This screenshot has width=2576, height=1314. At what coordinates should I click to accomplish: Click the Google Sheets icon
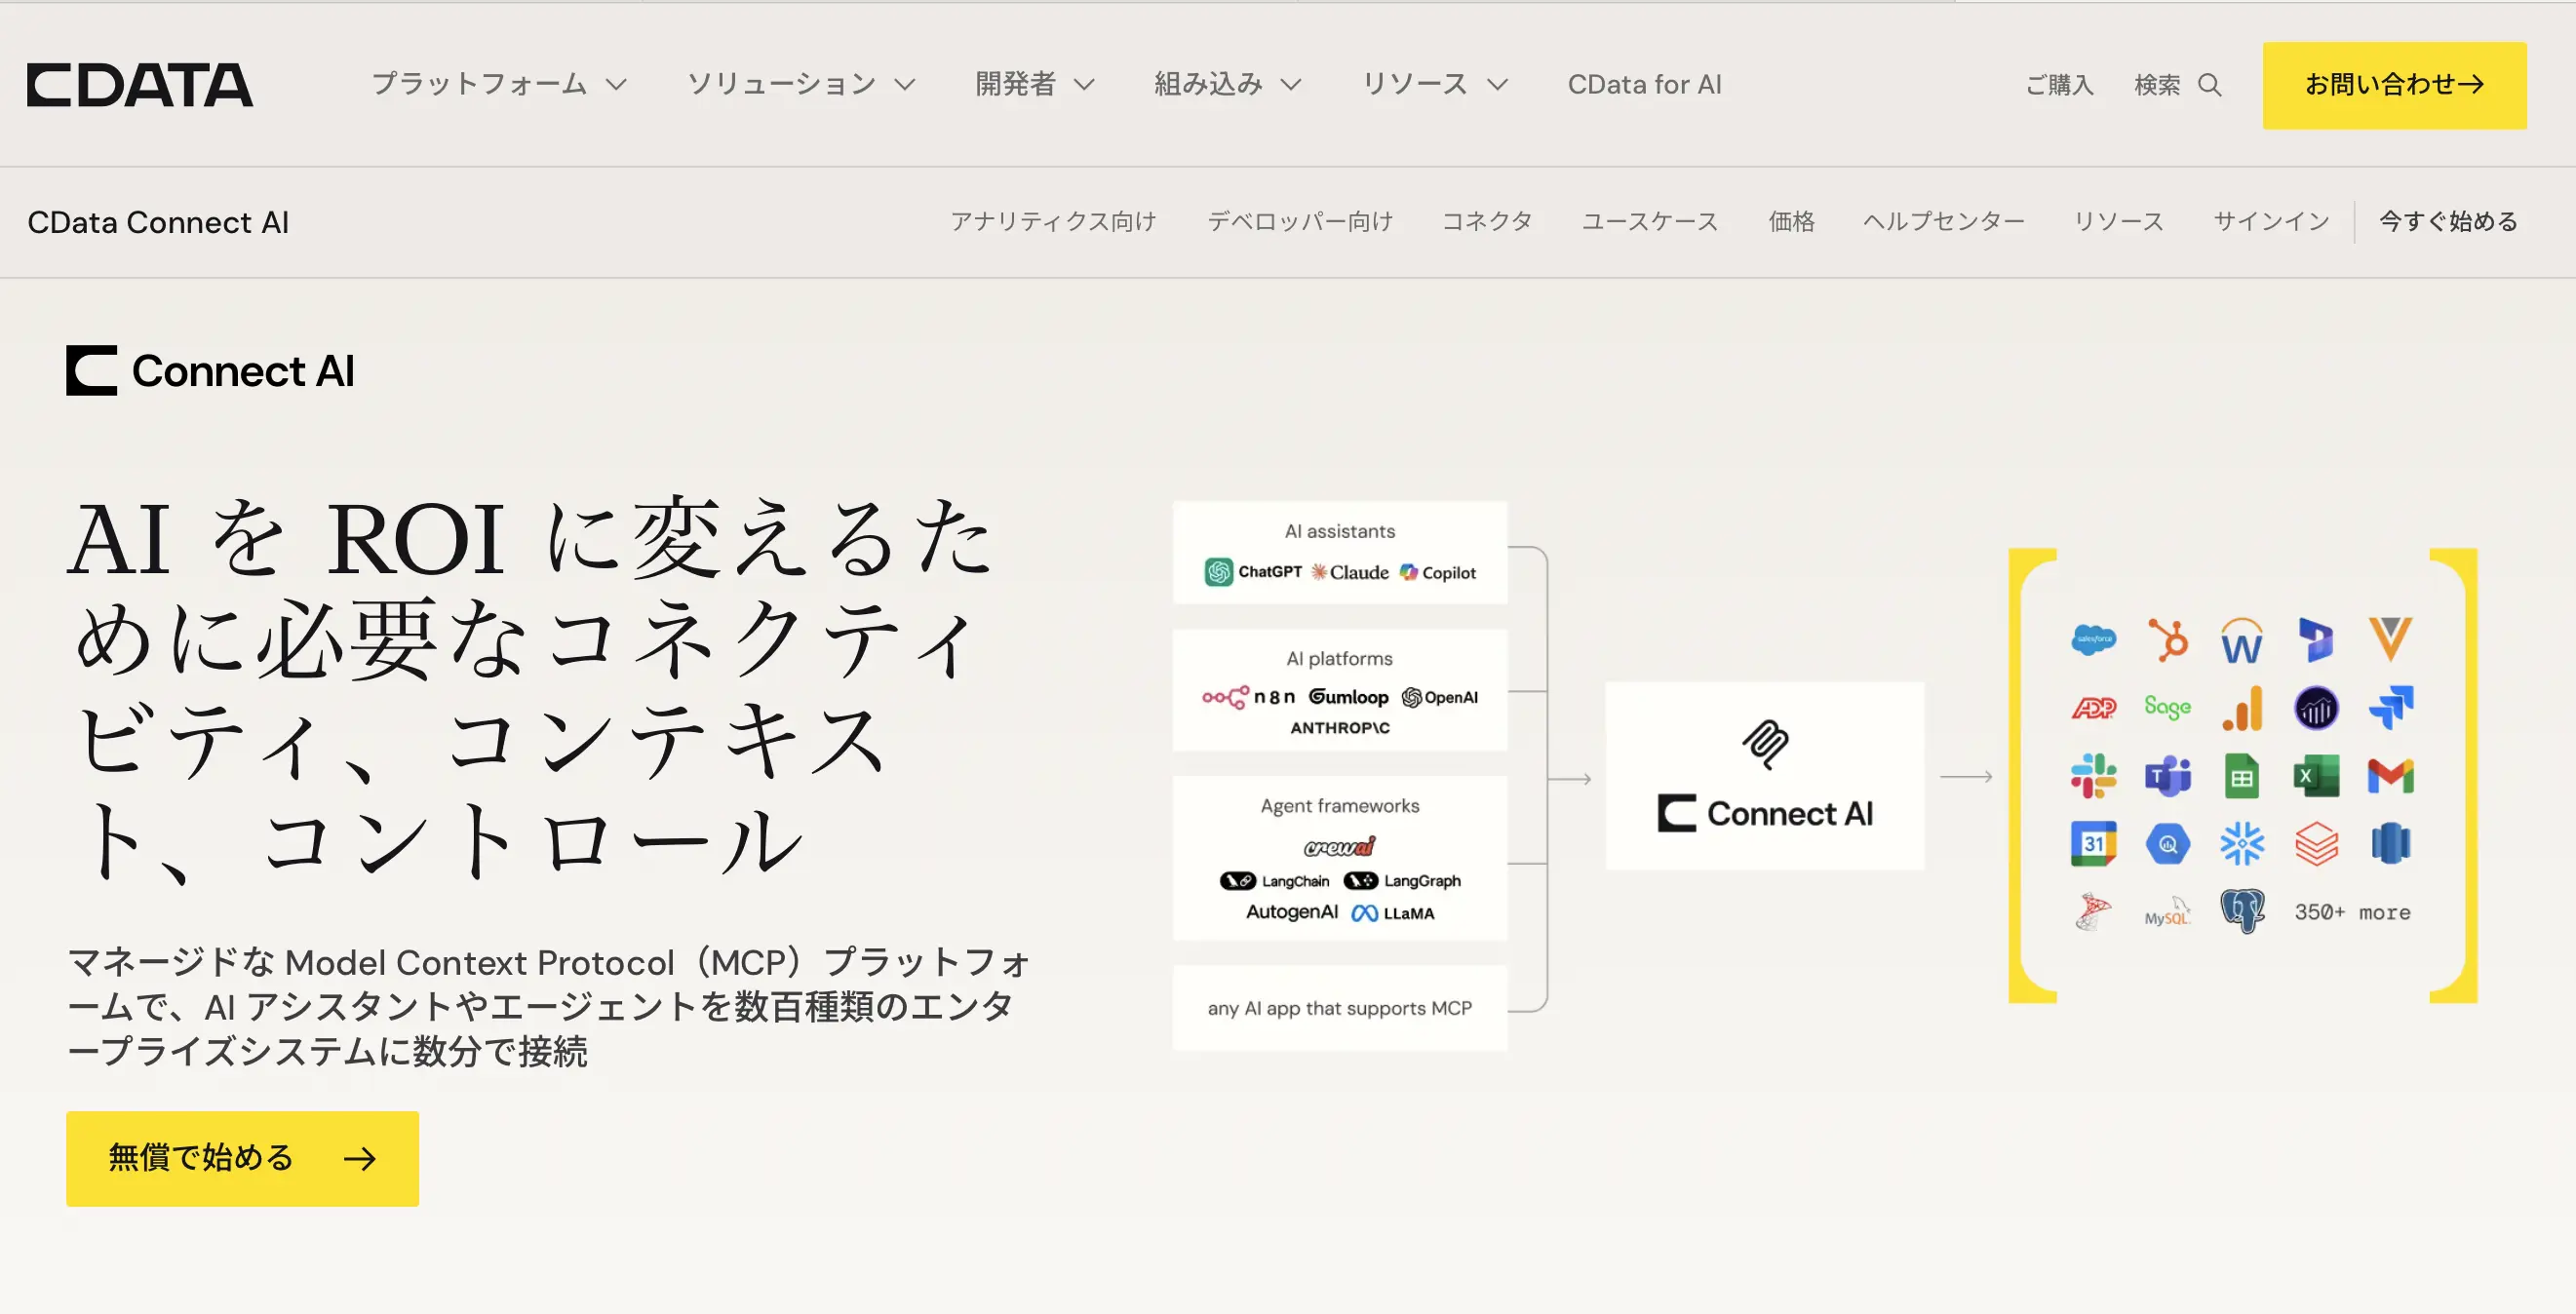pyautogui.click(x=2242, y=776)
